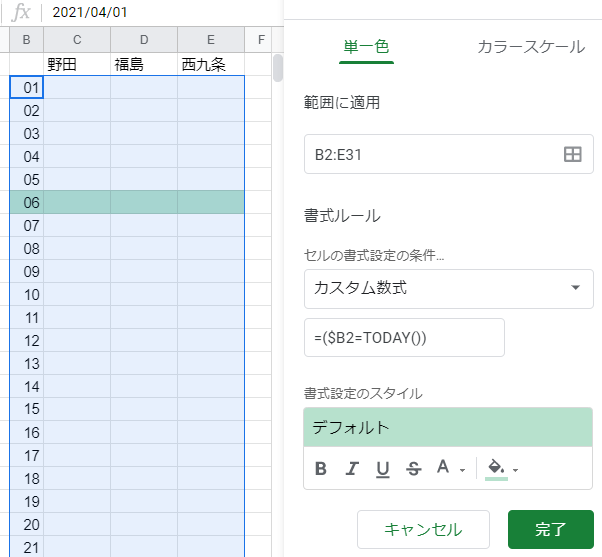Click the text color A icon
This screenshot has width=602, height=557.
coord(443,467)
